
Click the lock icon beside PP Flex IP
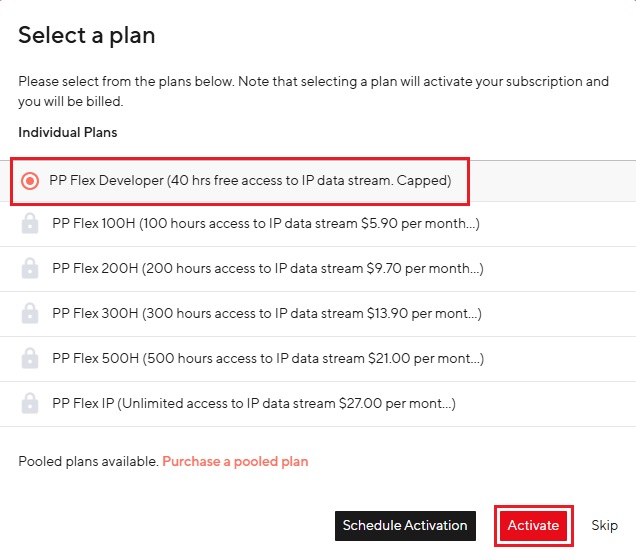(x=31, y=404)
